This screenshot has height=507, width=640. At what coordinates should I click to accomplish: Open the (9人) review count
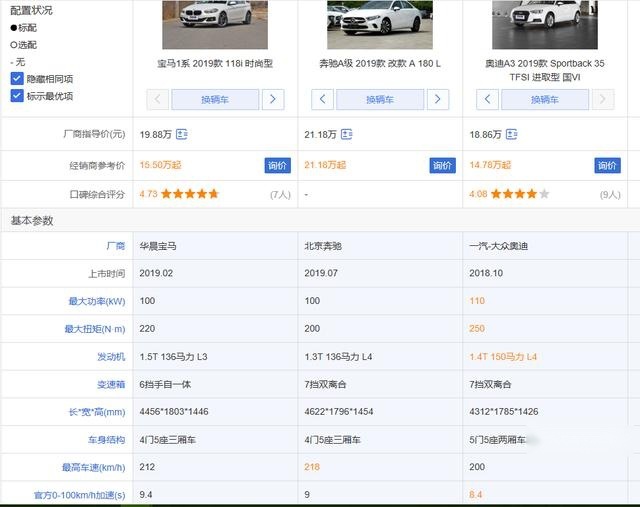tap(610, 195)
